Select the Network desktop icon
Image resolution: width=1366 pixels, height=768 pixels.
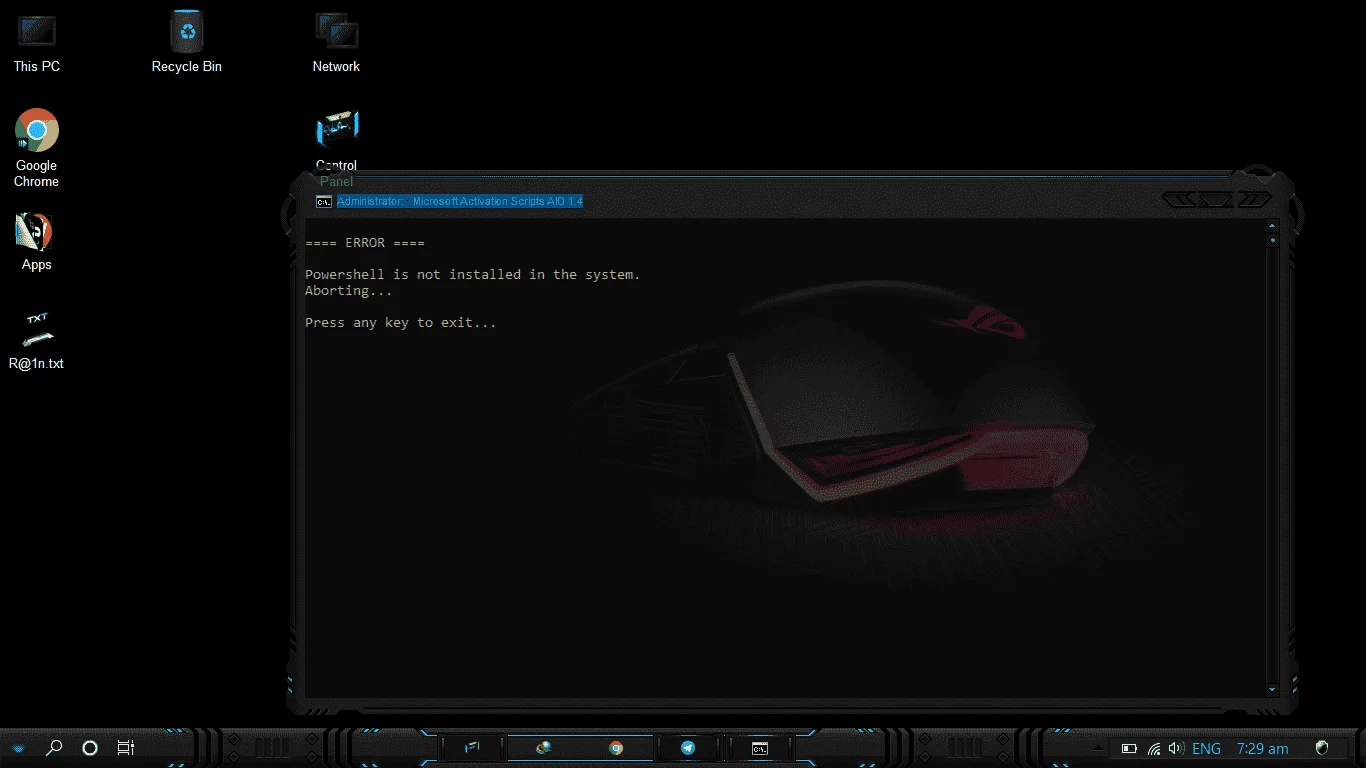(x=336, y=42)
